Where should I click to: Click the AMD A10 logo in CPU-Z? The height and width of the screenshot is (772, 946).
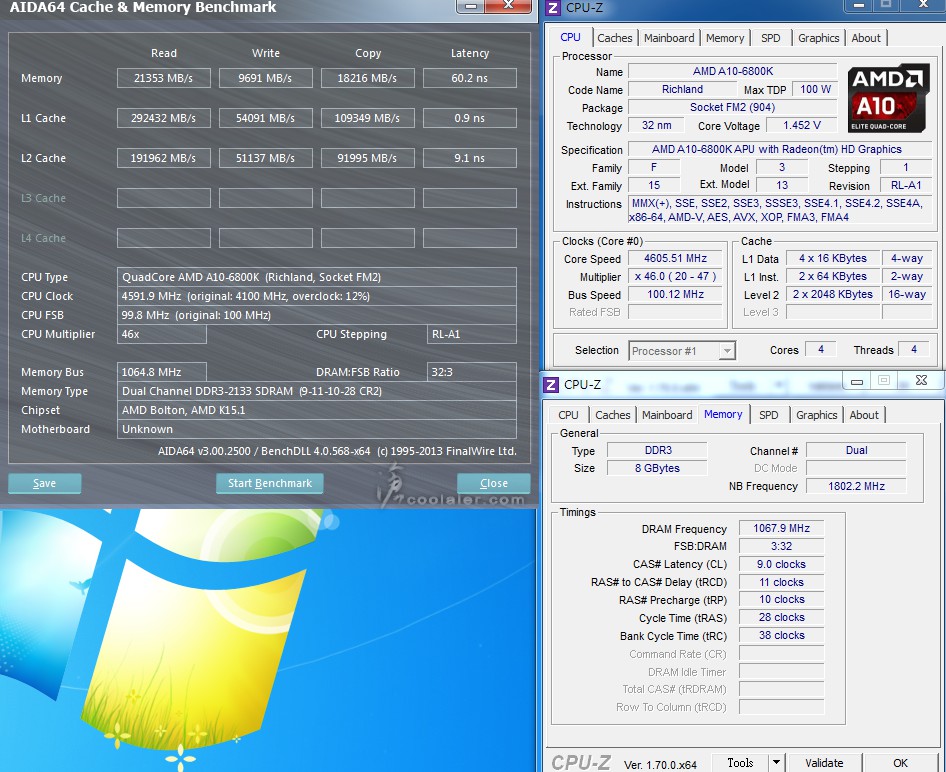889,98
